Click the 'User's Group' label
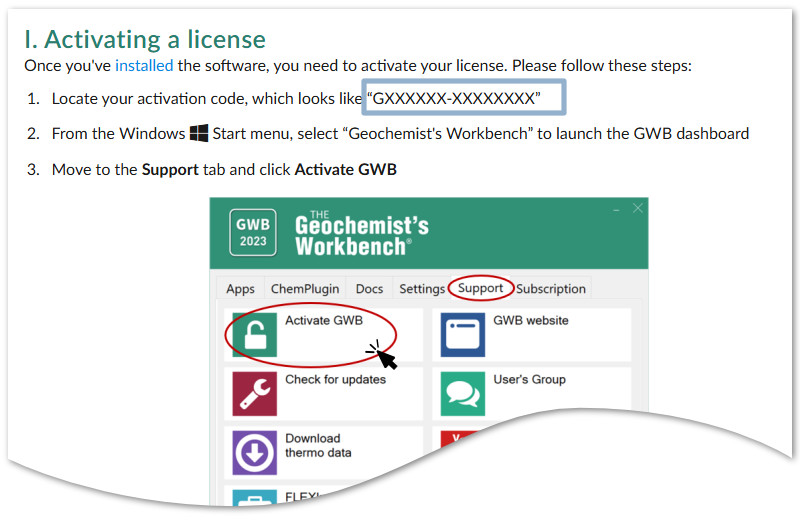This screenshot has width=800, height=524. point(530,379)
